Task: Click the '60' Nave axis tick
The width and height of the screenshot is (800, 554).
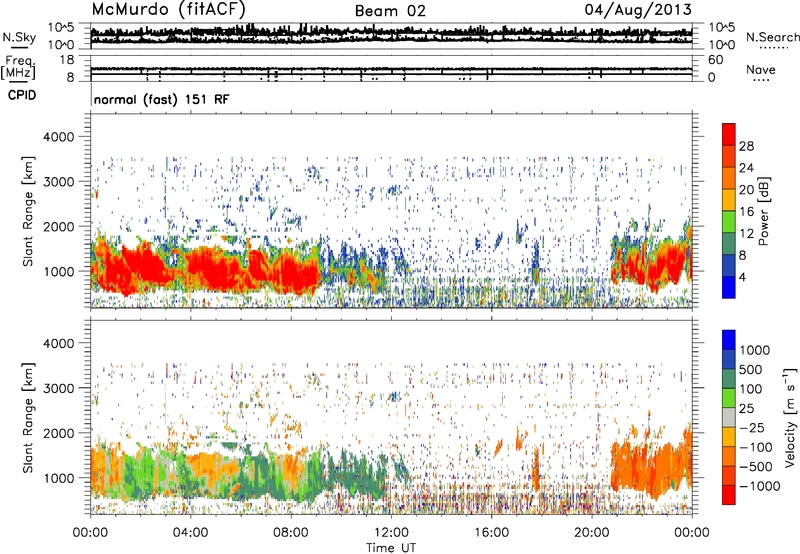Action: 715,60
